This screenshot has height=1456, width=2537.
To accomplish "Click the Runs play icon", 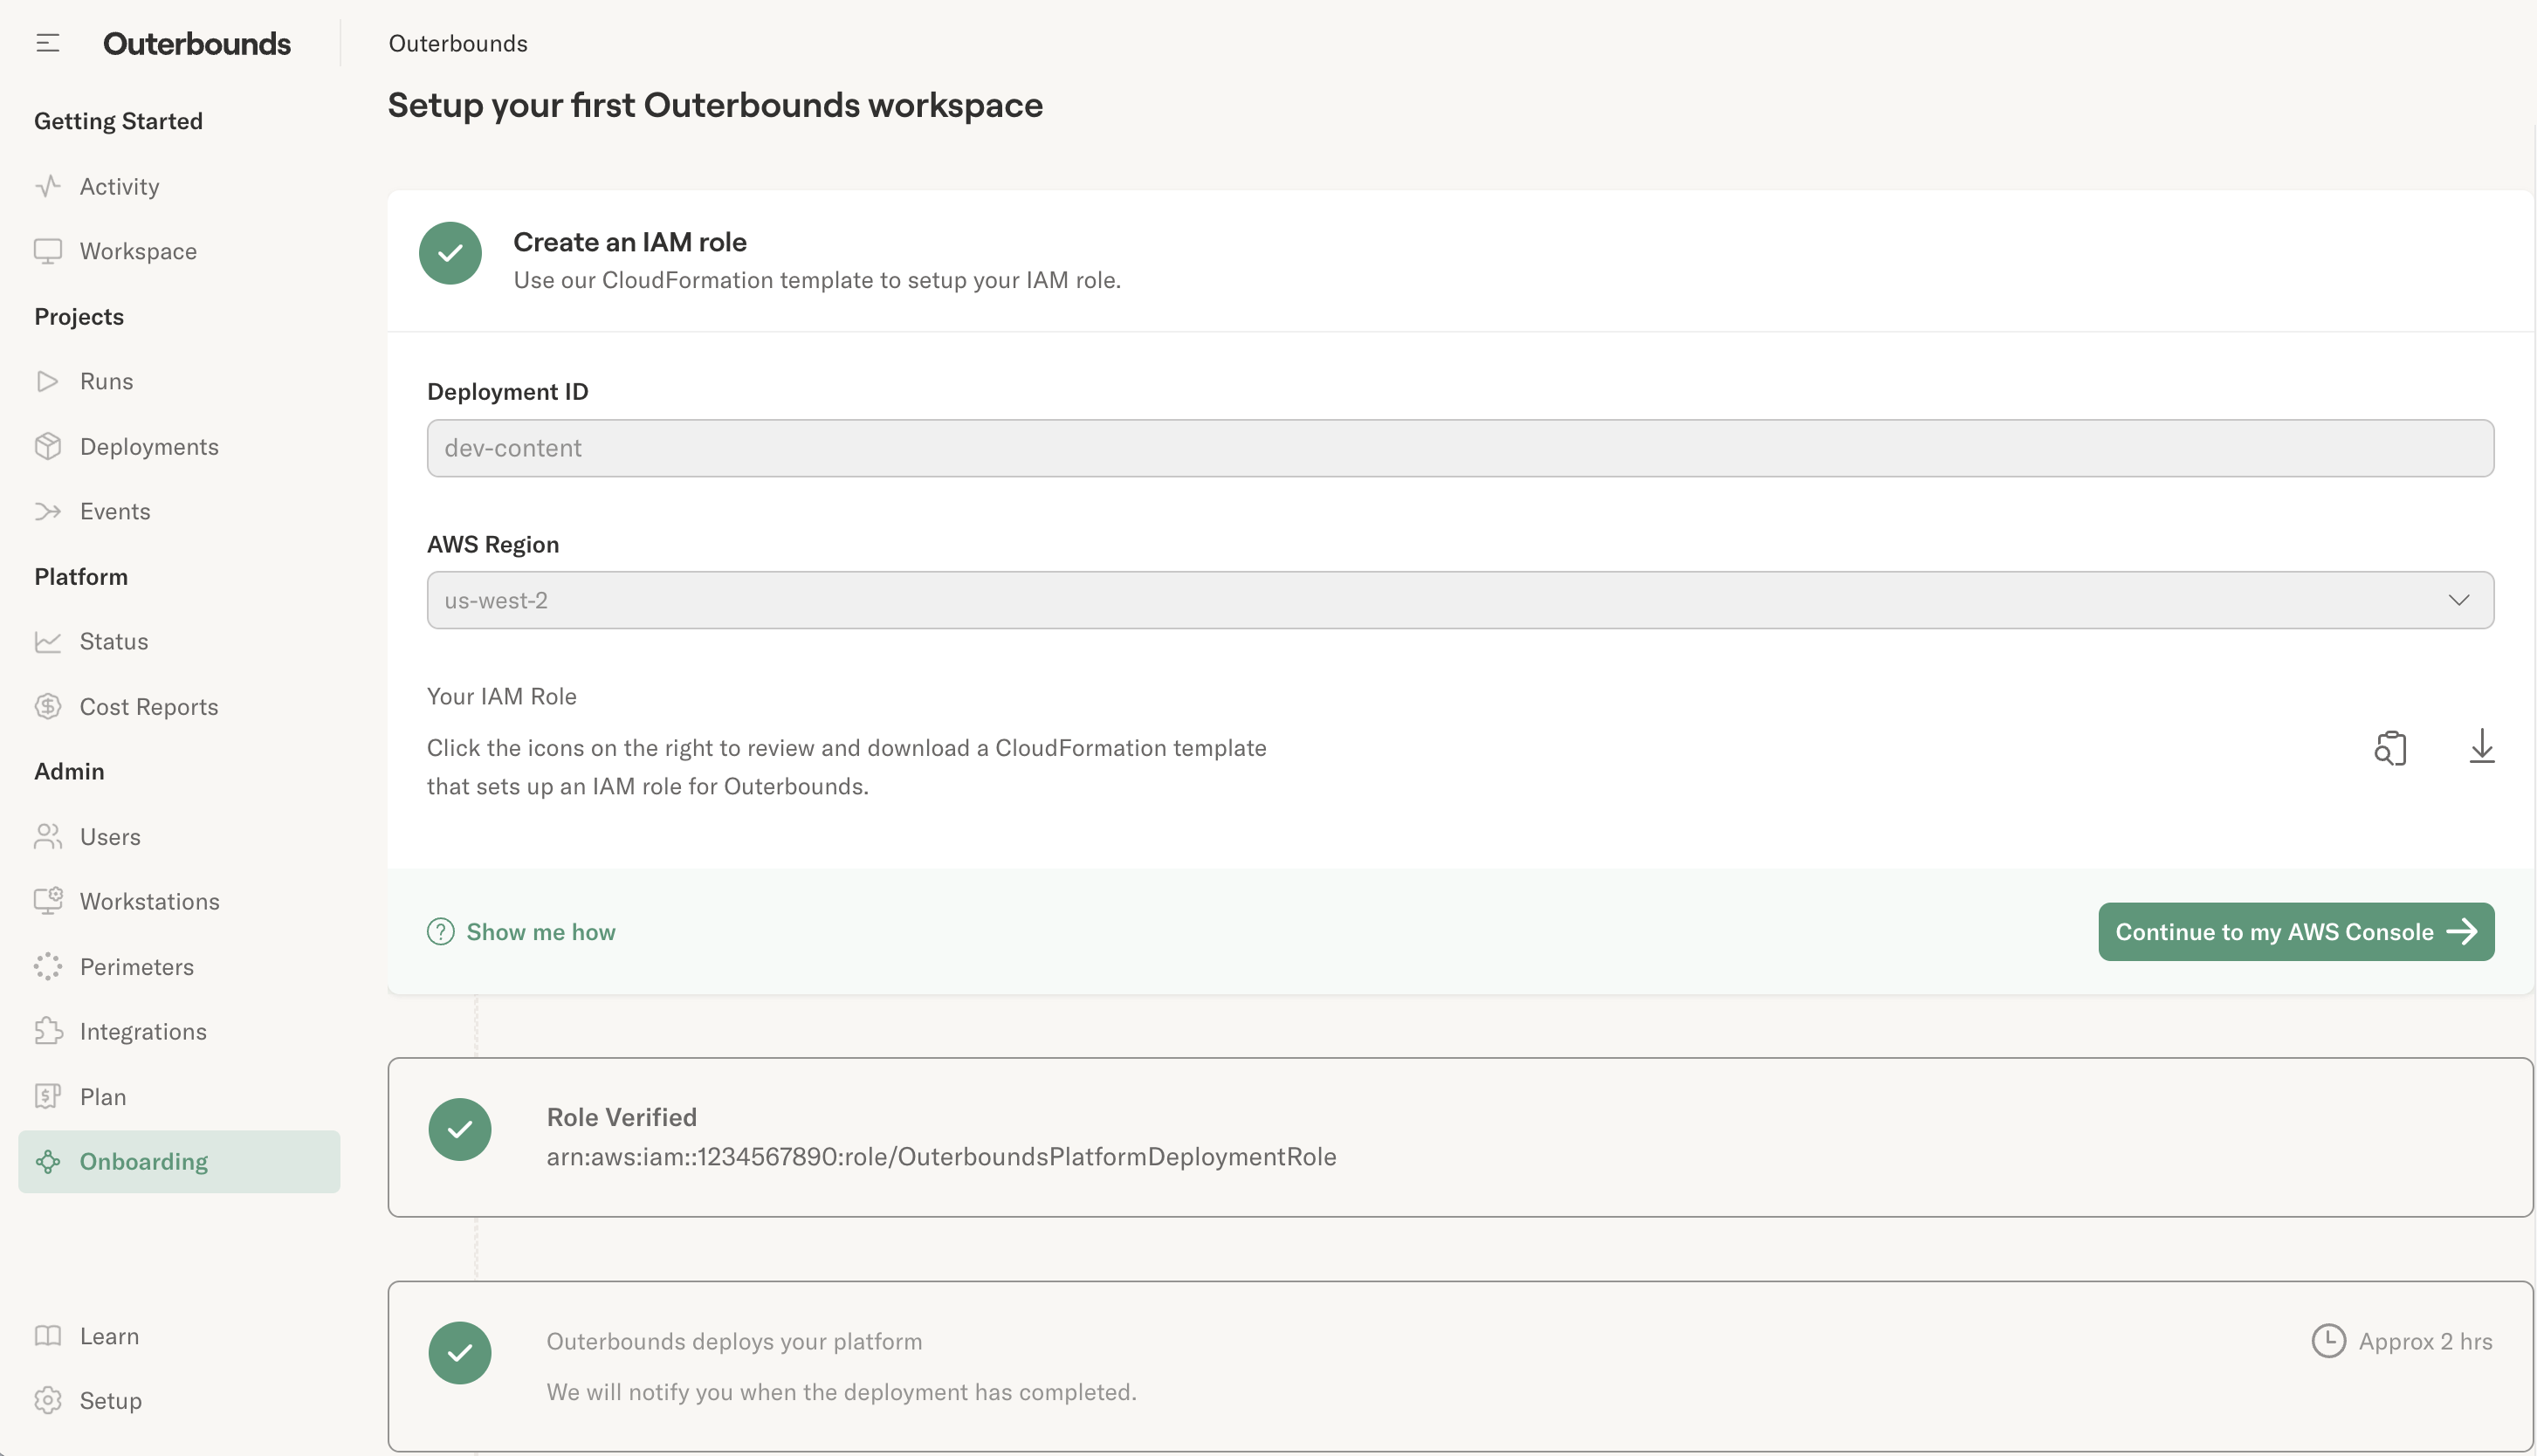I will tap(48, 381).
